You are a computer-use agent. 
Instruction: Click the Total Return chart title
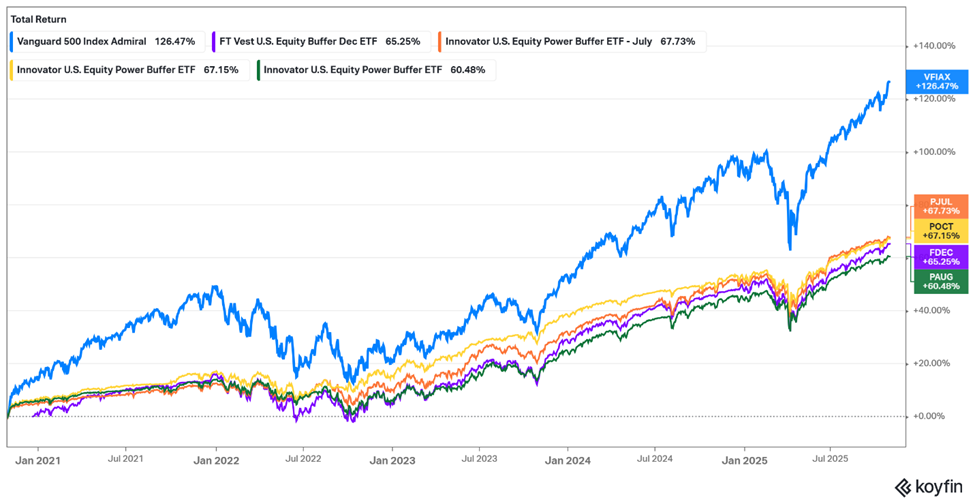coord(38,17)
